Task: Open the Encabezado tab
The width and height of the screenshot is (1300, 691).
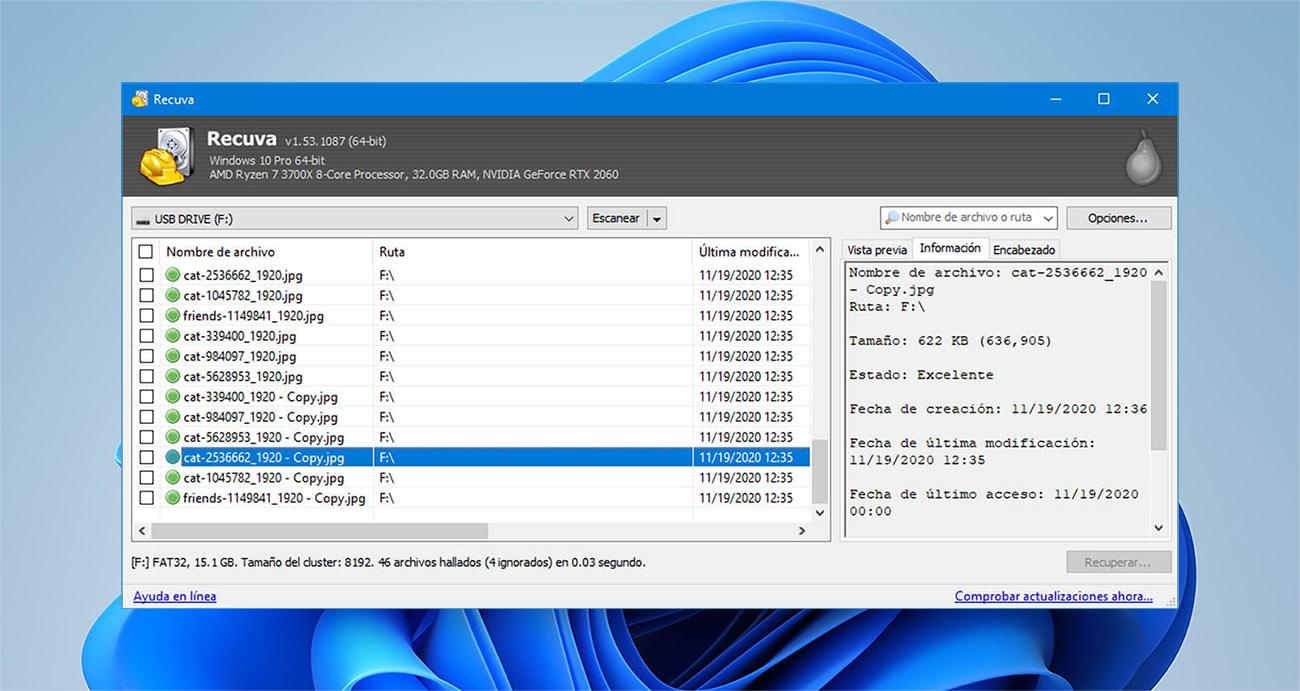Action: 1023,248
